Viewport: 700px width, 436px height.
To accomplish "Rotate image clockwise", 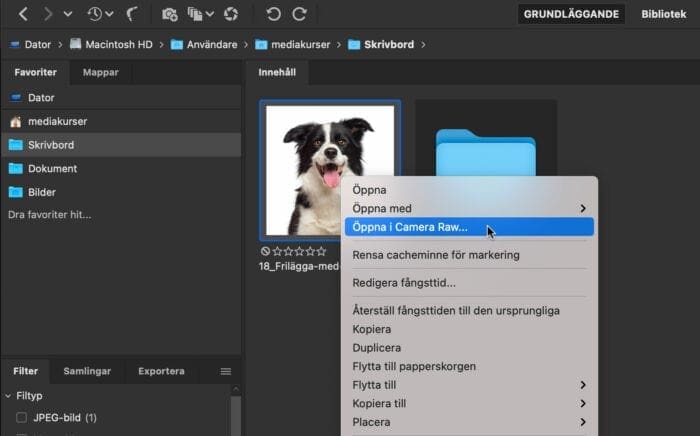I will click(x=300, y=14).
